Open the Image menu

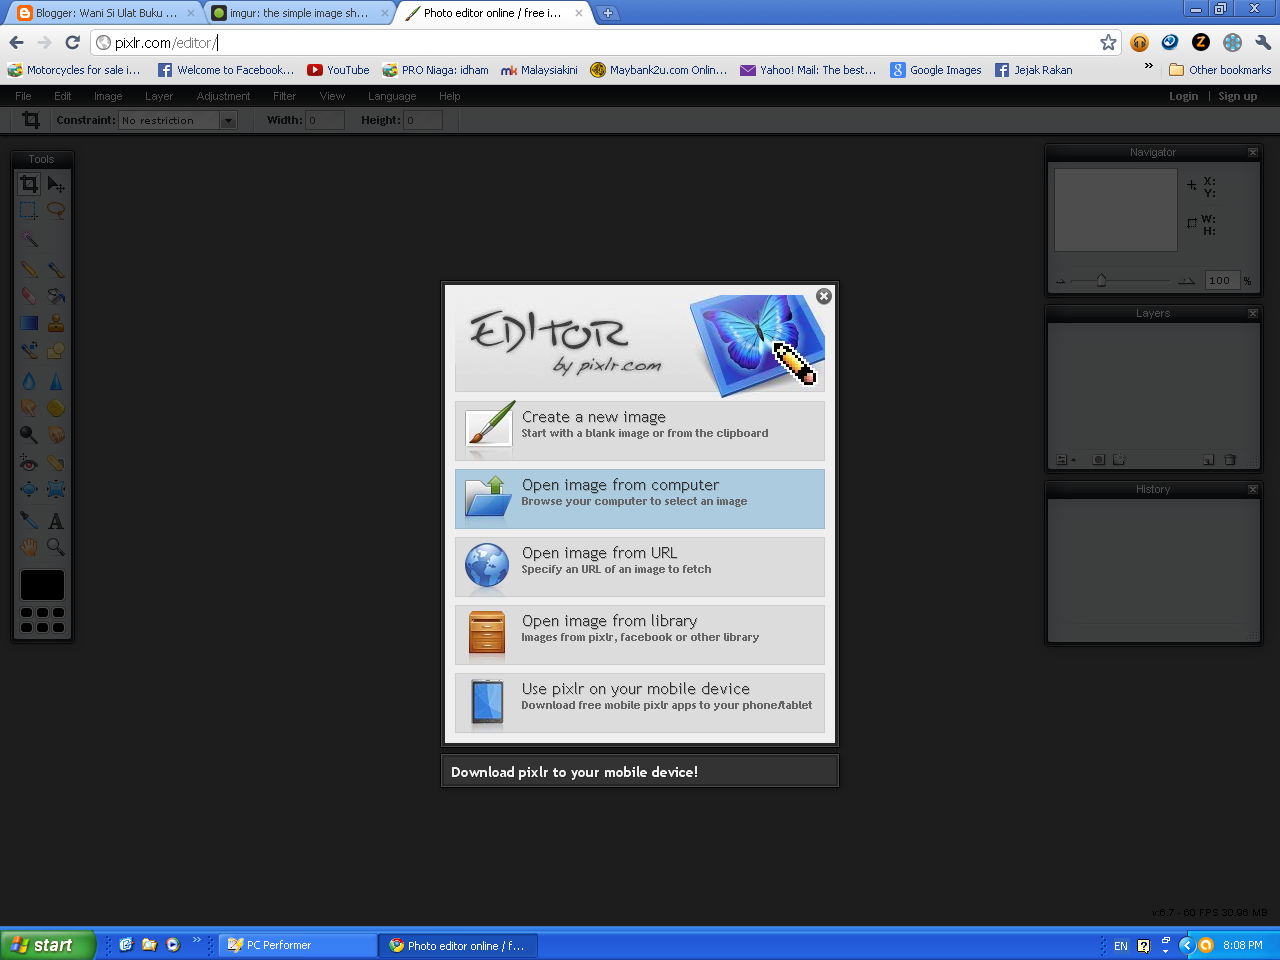(108, 96)
